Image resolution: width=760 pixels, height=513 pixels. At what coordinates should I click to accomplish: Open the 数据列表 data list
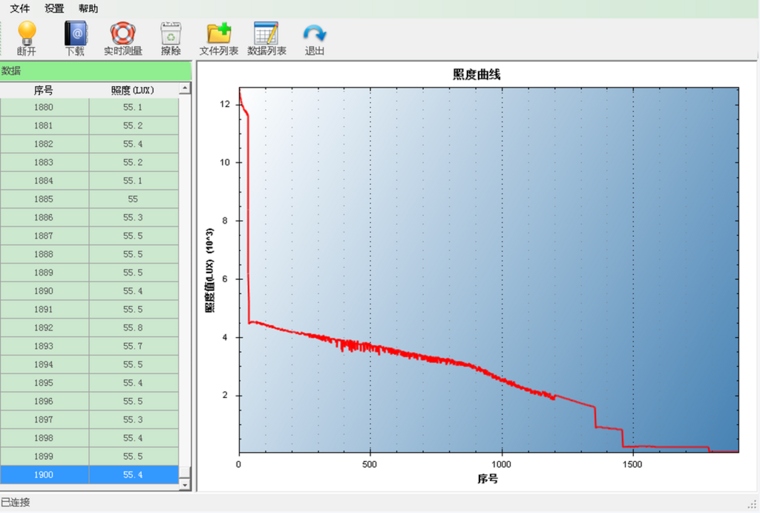(266, 37)
